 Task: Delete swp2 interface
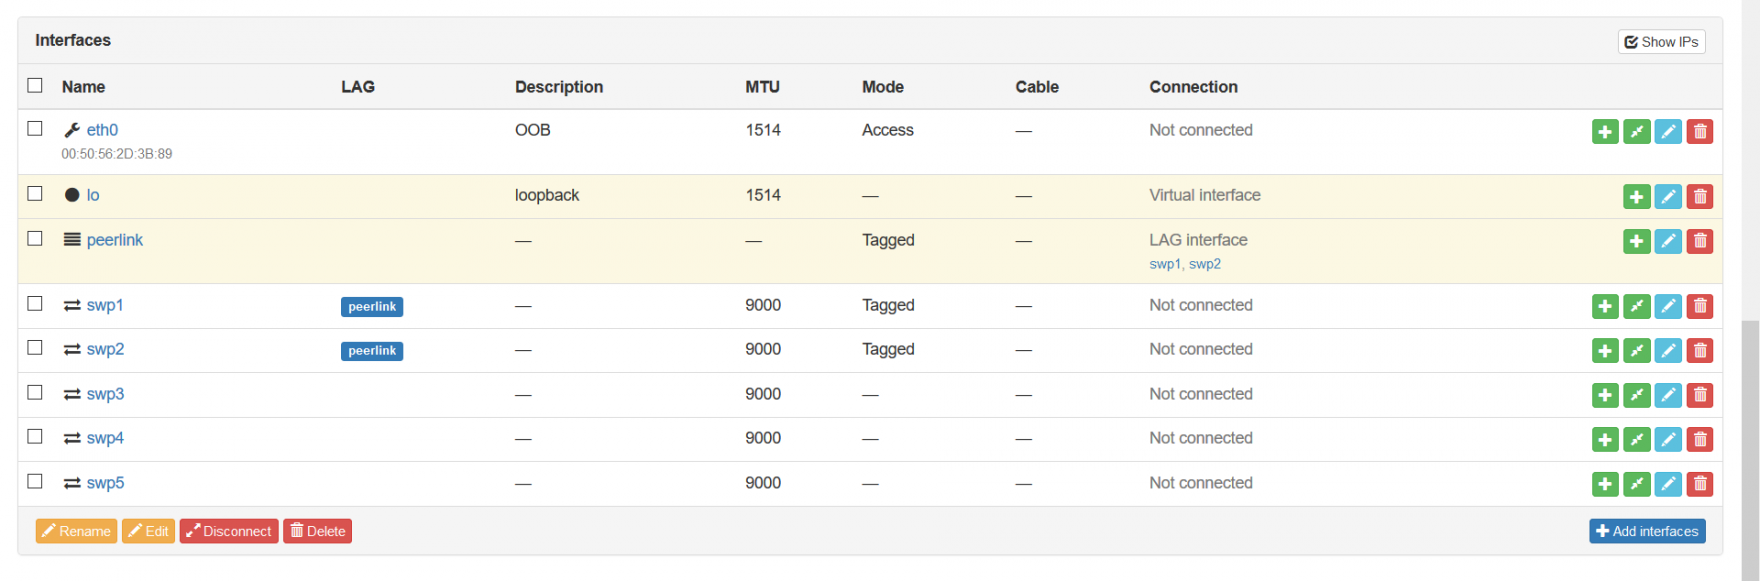pos(1700,350)
